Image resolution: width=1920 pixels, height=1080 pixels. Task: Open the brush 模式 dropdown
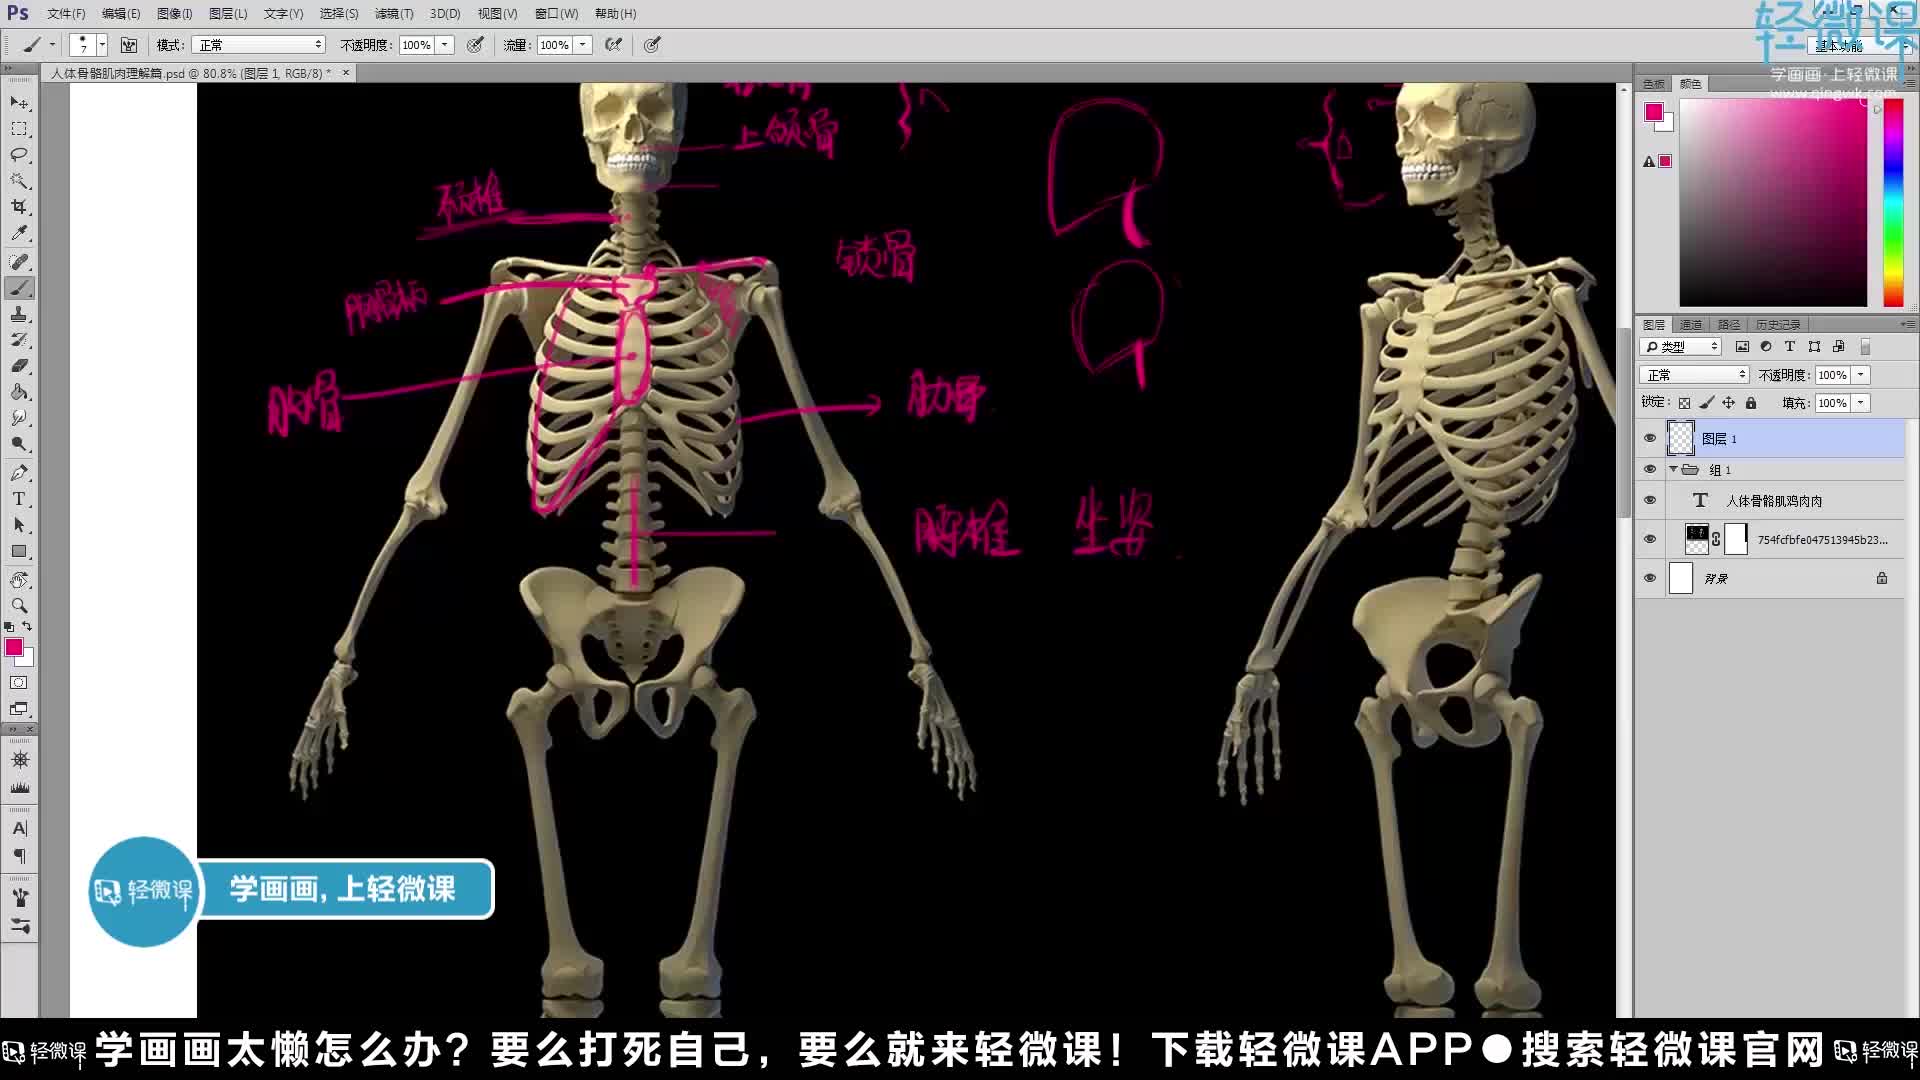[x=260, y=45]
